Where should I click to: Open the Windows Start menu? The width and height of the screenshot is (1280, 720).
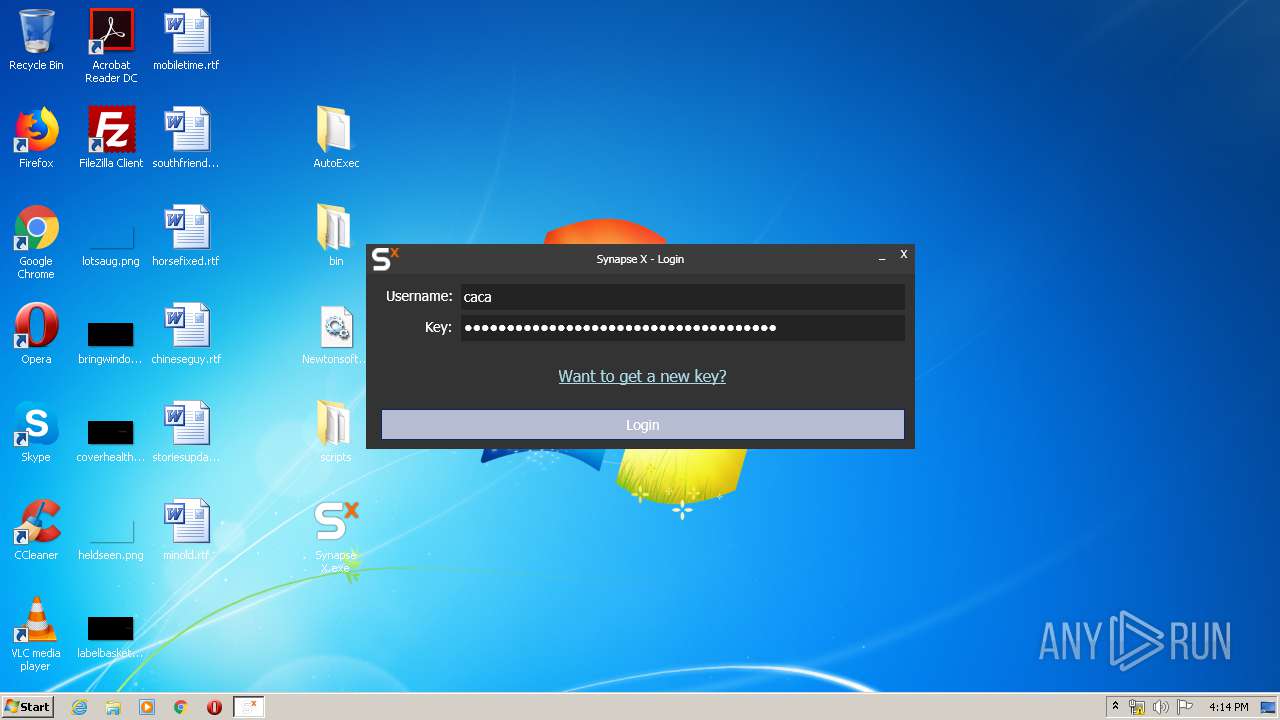pyautogui.click(x=28, y=707)
